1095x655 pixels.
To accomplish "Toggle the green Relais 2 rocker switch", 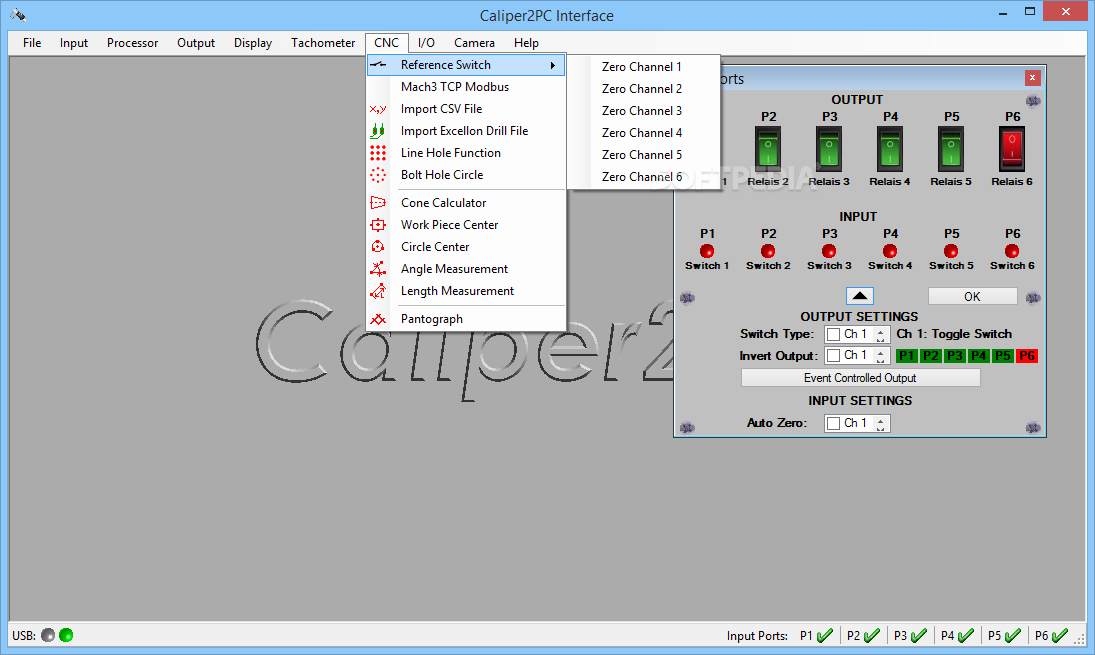I will pos(768,149).
